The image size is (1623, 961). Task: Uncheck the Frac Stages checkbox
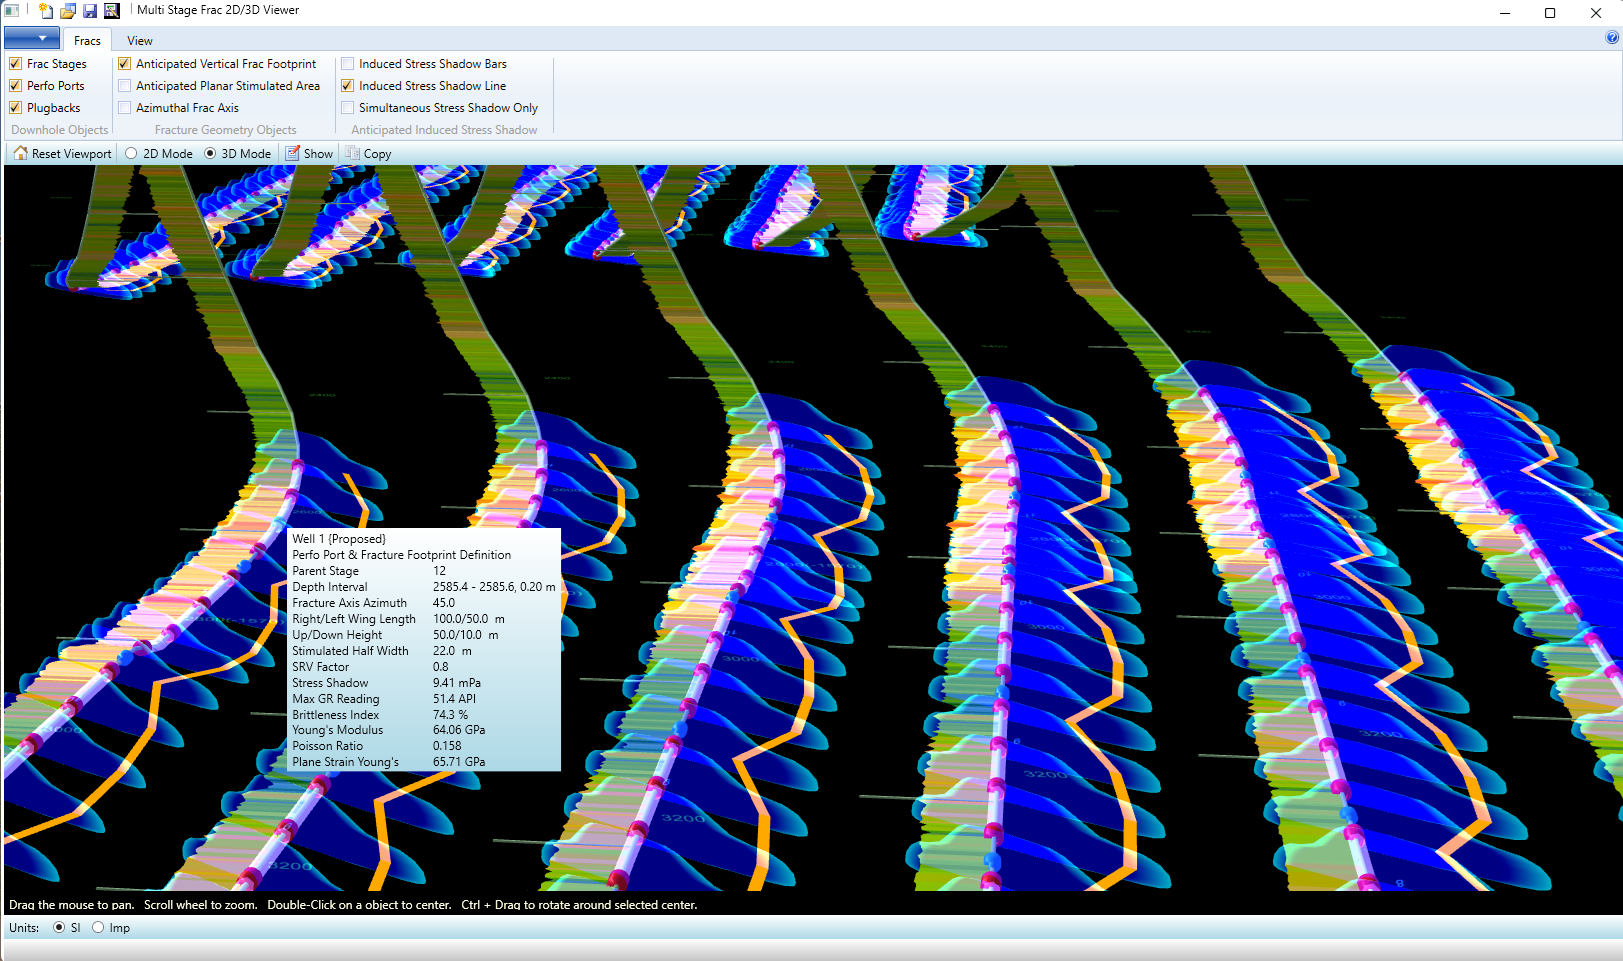pos(16,64)
